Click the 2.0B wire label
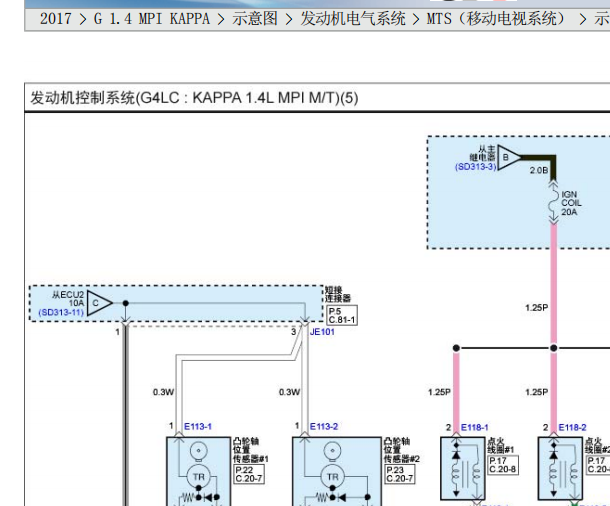Viewport: 610px width, 506px height. click(x=538, y=170)
